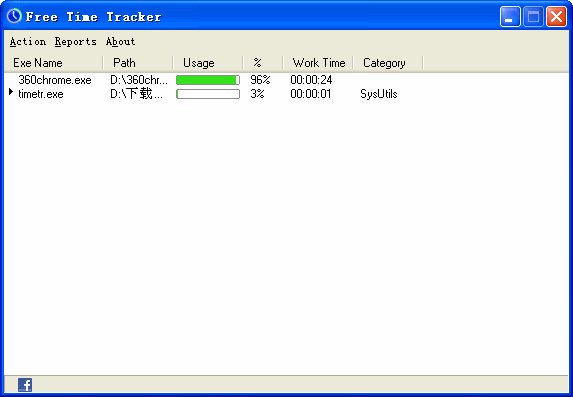Click the 00:00:24 work time cell
573x397 pixels.
tap(311, 80)
